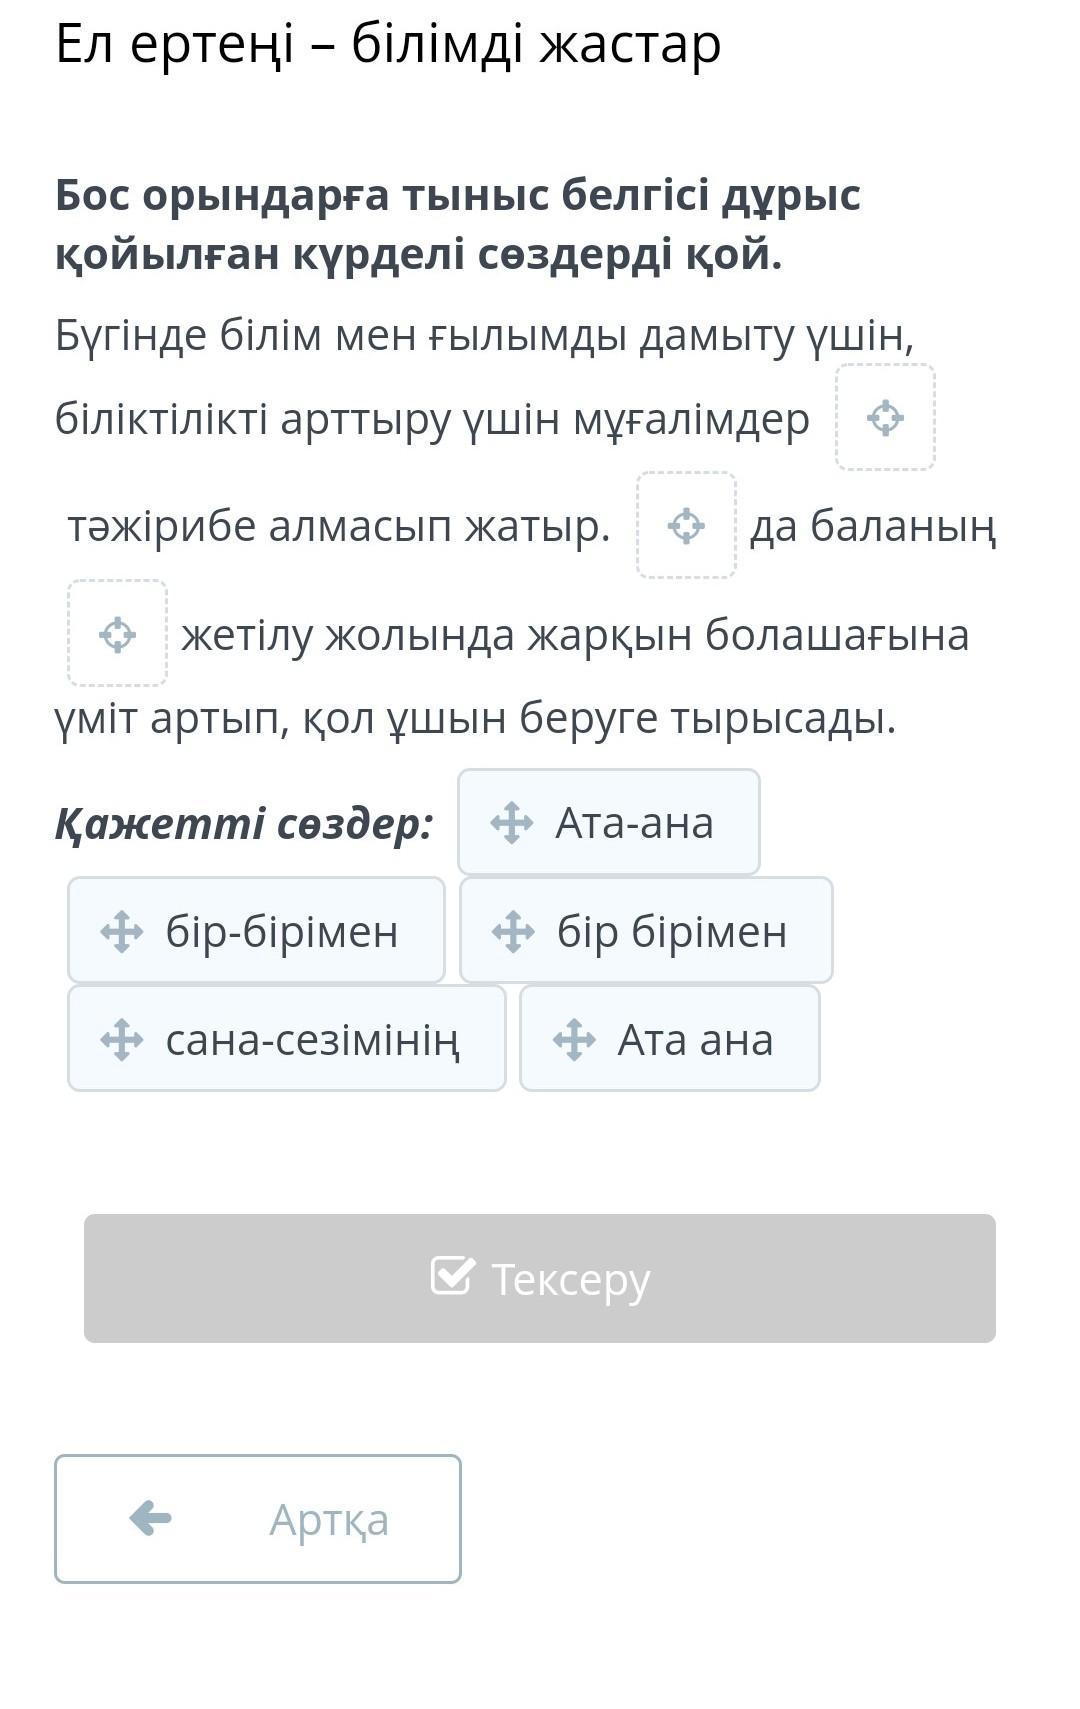The height and width of the screenshot is (1709, 1080).
Task: Click the empty drop slot before жетілу жолында
Action: [117, 634]
